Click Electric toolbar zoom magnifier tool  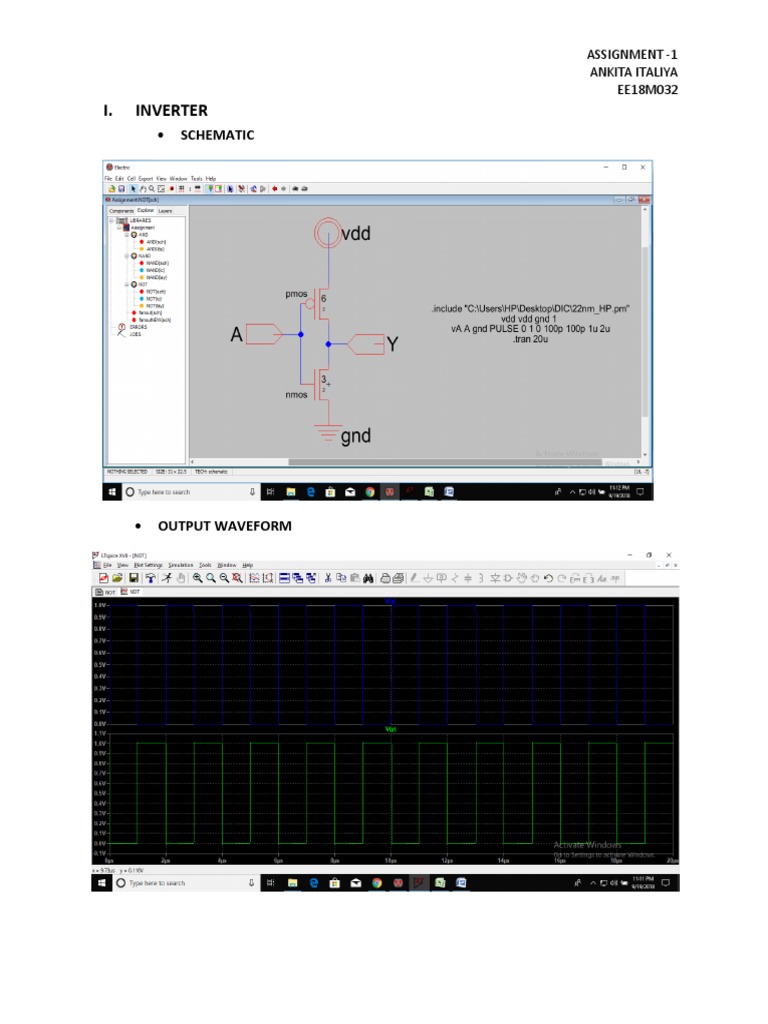click(151, 189)
